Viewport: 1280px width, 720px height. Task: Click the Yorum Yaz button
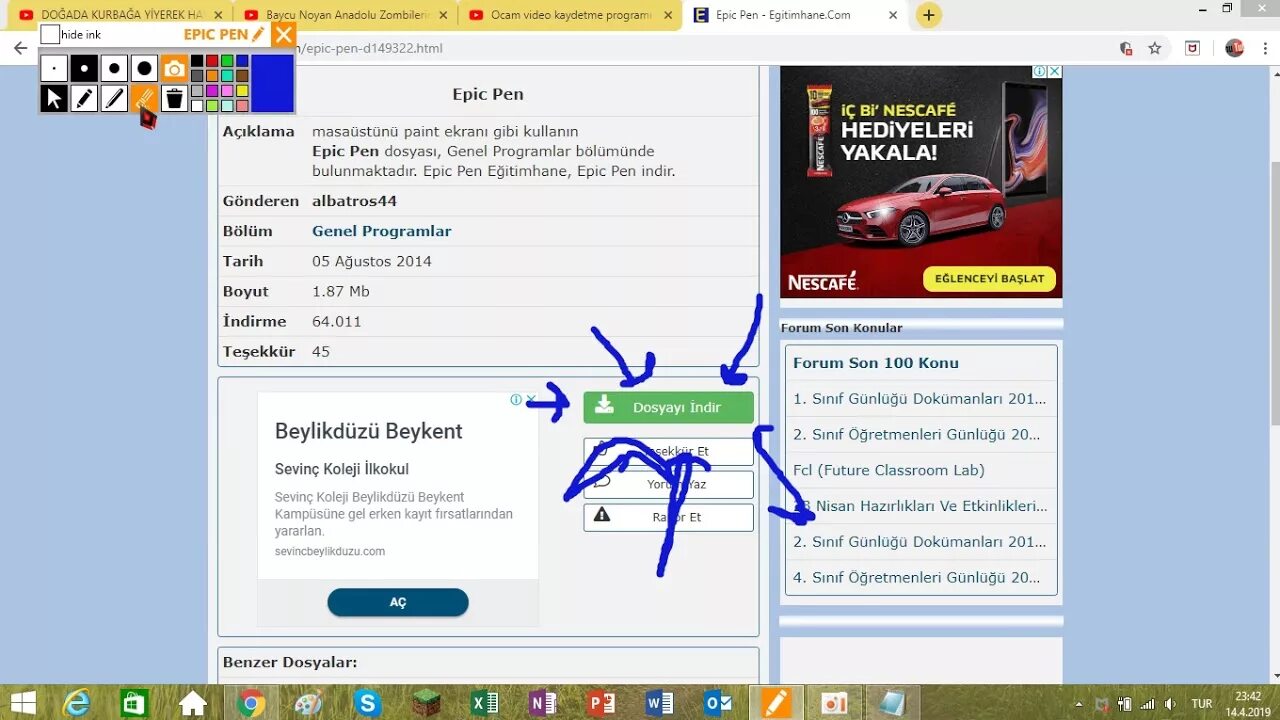[x=668, y=484]
